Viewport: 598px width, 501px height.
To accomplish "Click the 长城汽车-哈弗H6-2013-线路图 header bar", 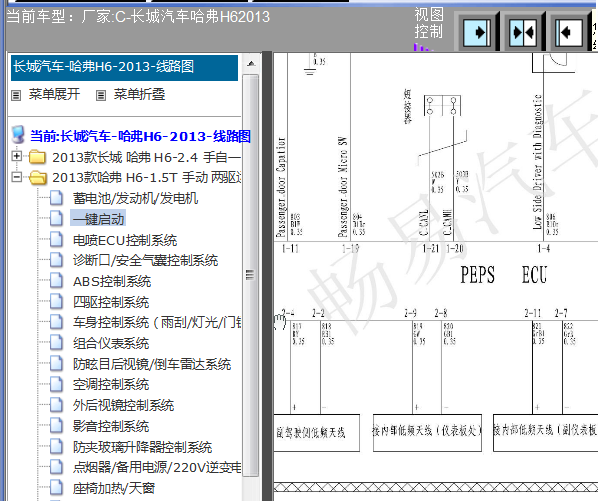I will (124, 67).
